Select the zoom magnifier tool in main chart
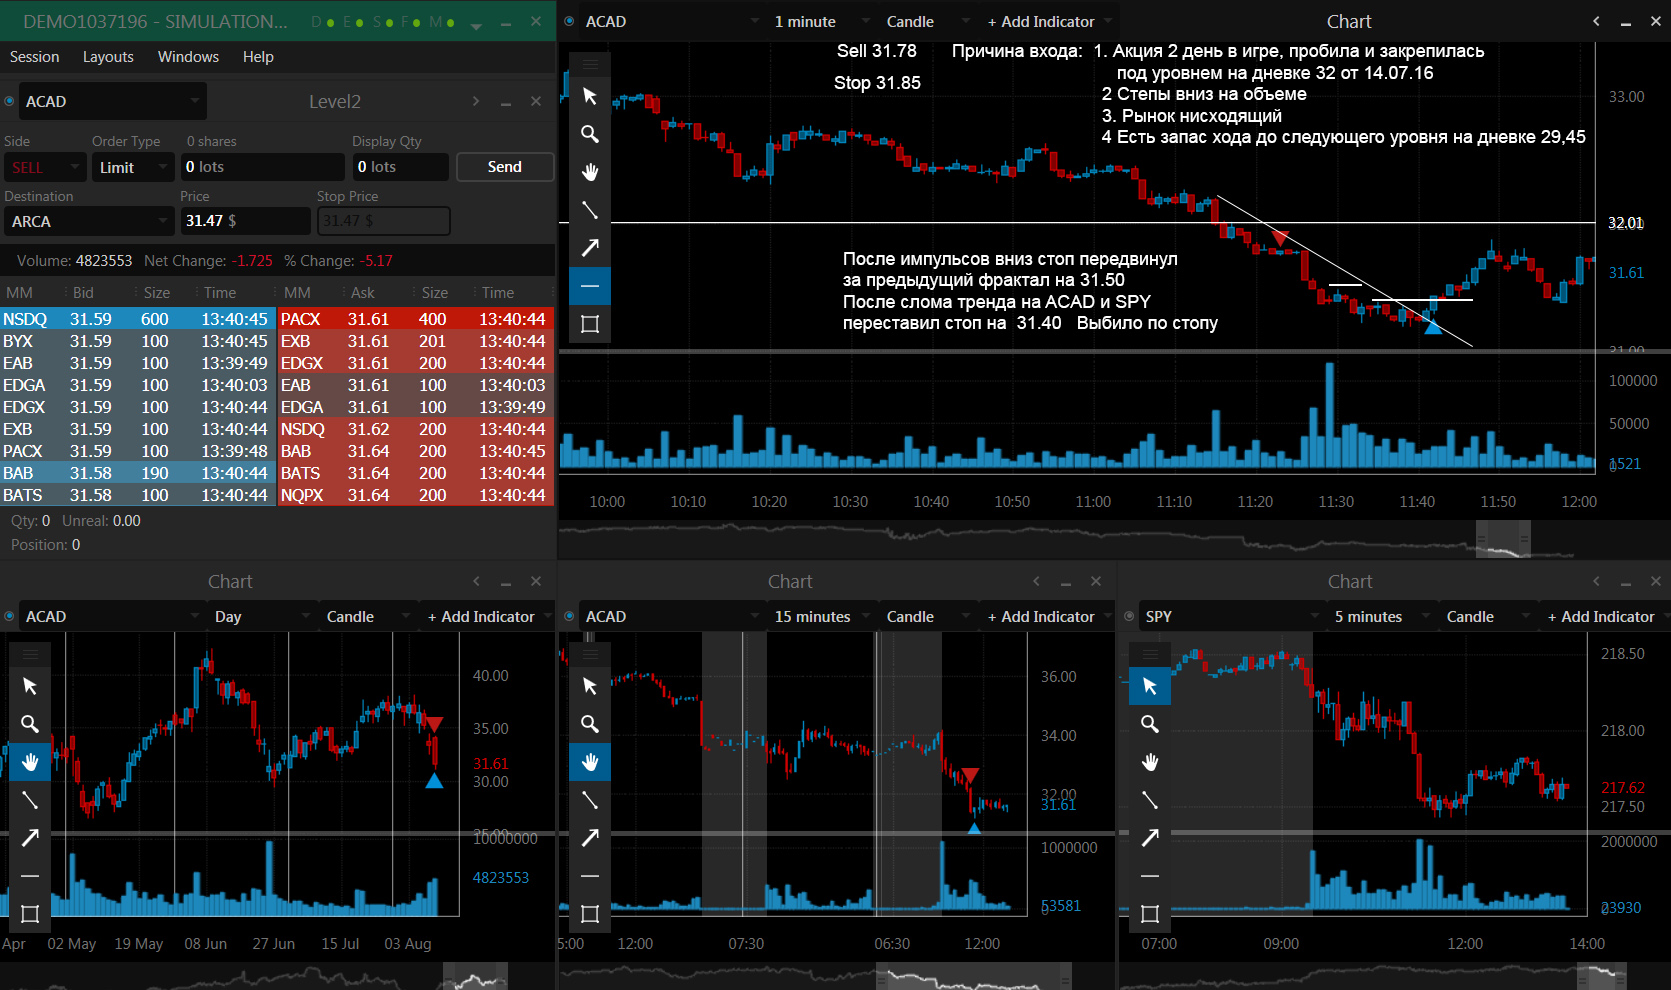This screenshot has width=1671, height=990. [x=590, y=134]
